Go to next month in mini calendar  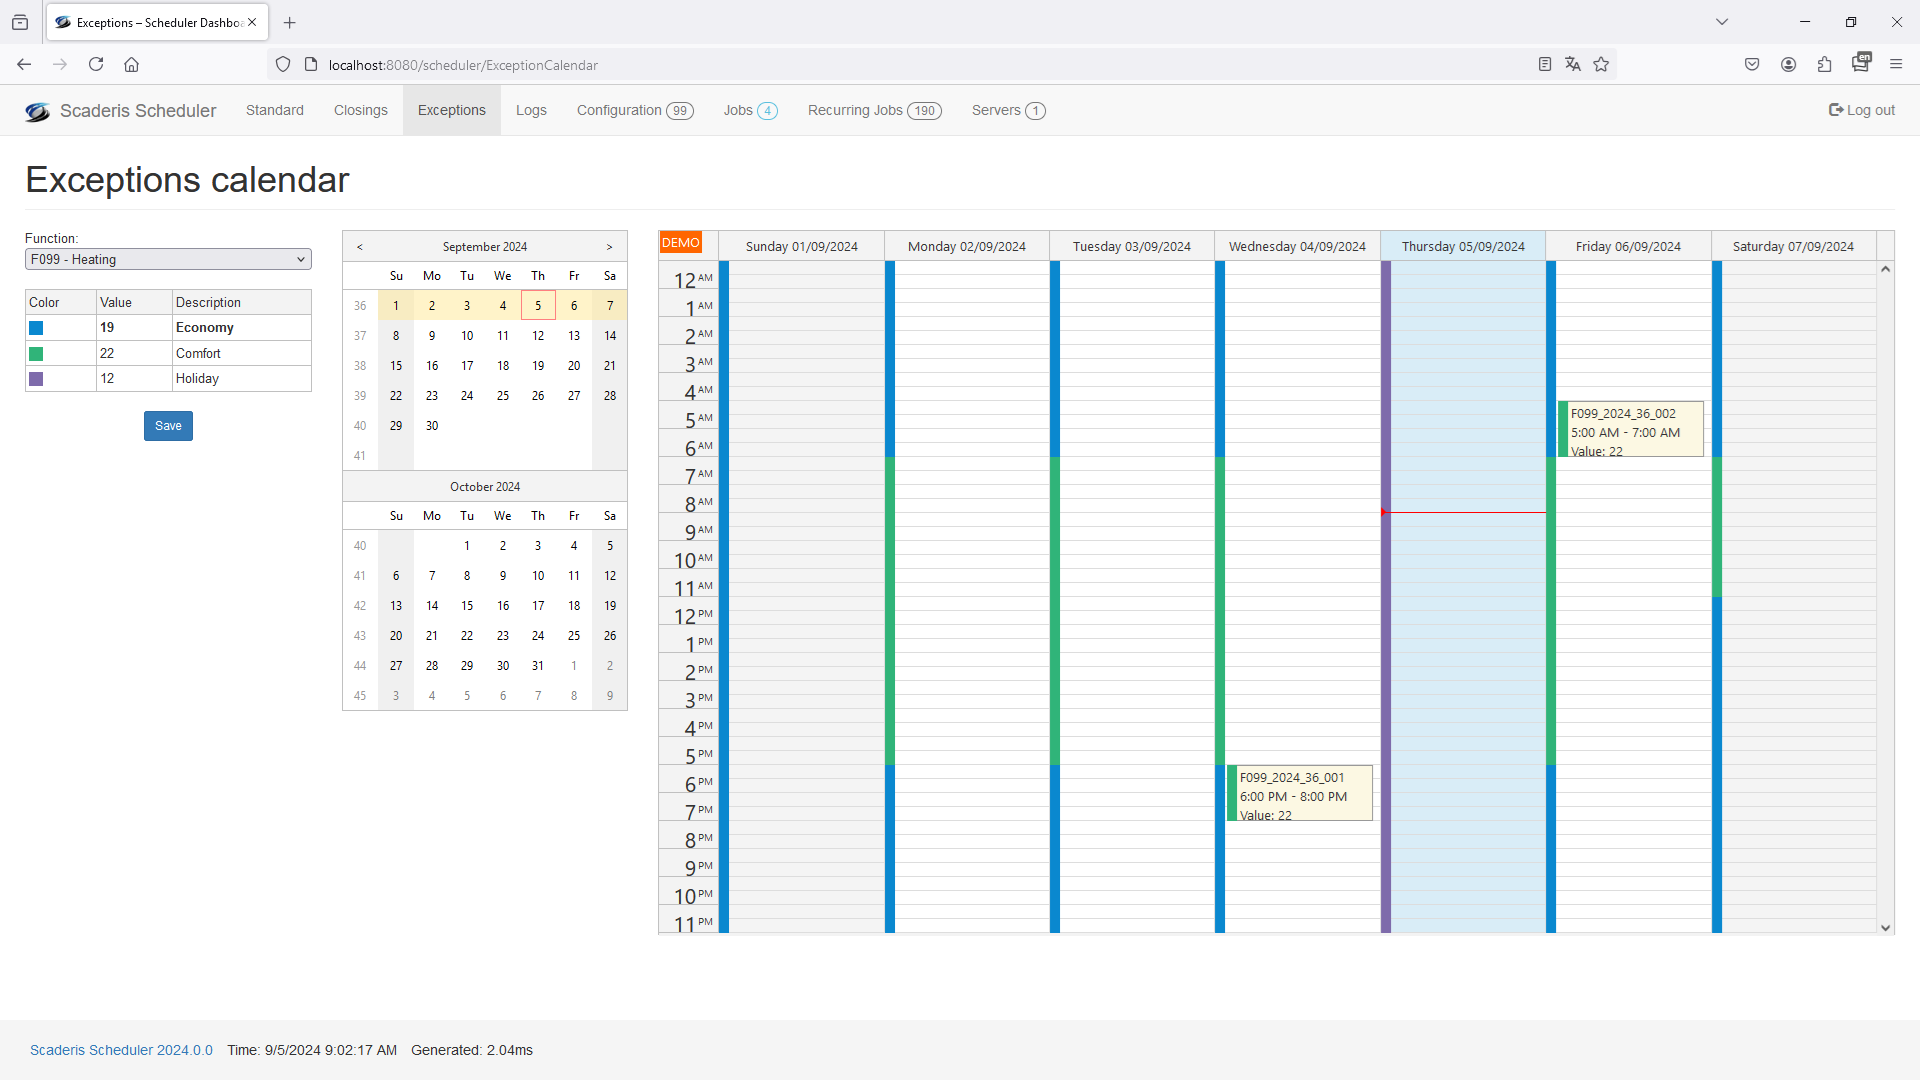click(609, 247)
